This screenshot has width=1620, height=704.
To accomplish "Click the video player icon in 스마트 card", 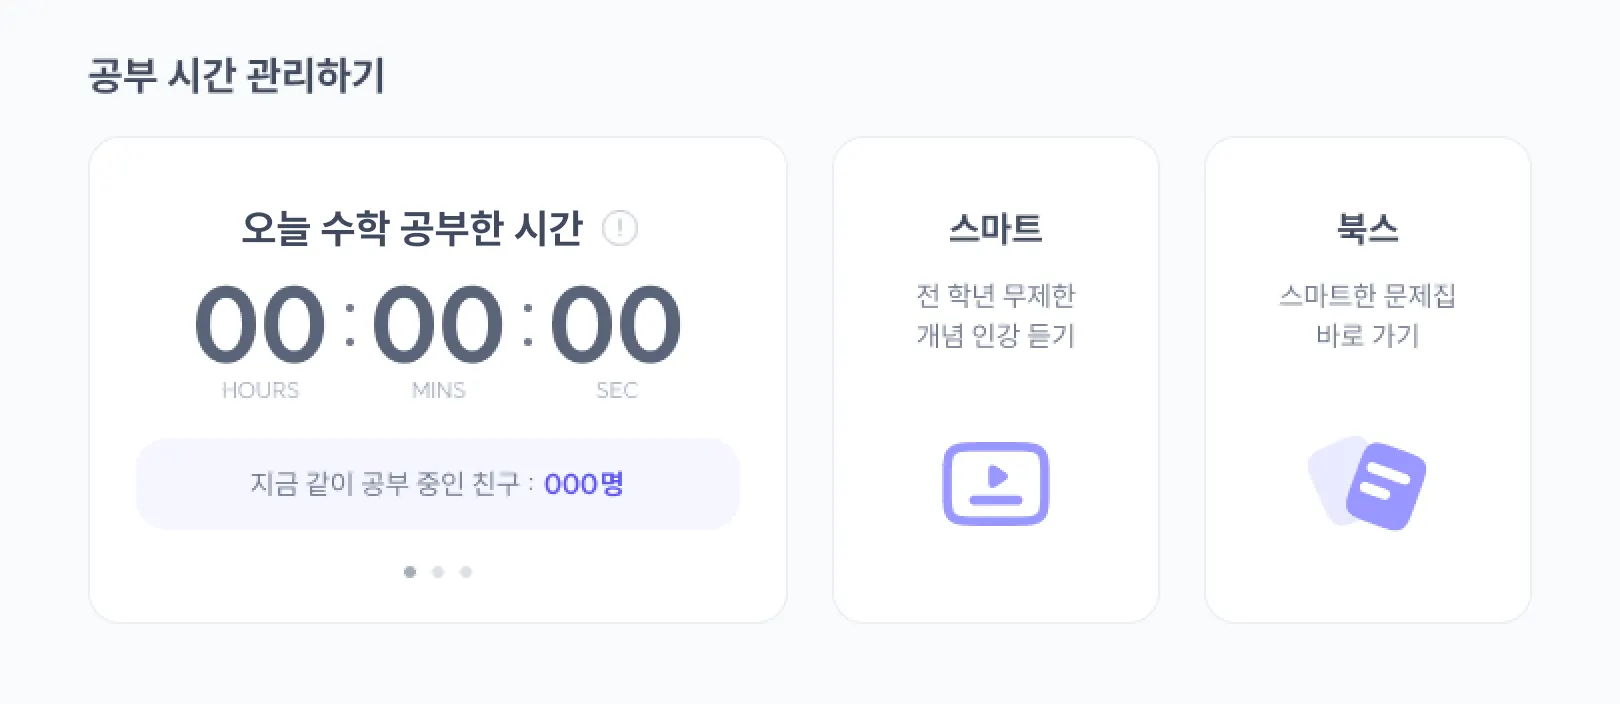I will pos(995,484).
